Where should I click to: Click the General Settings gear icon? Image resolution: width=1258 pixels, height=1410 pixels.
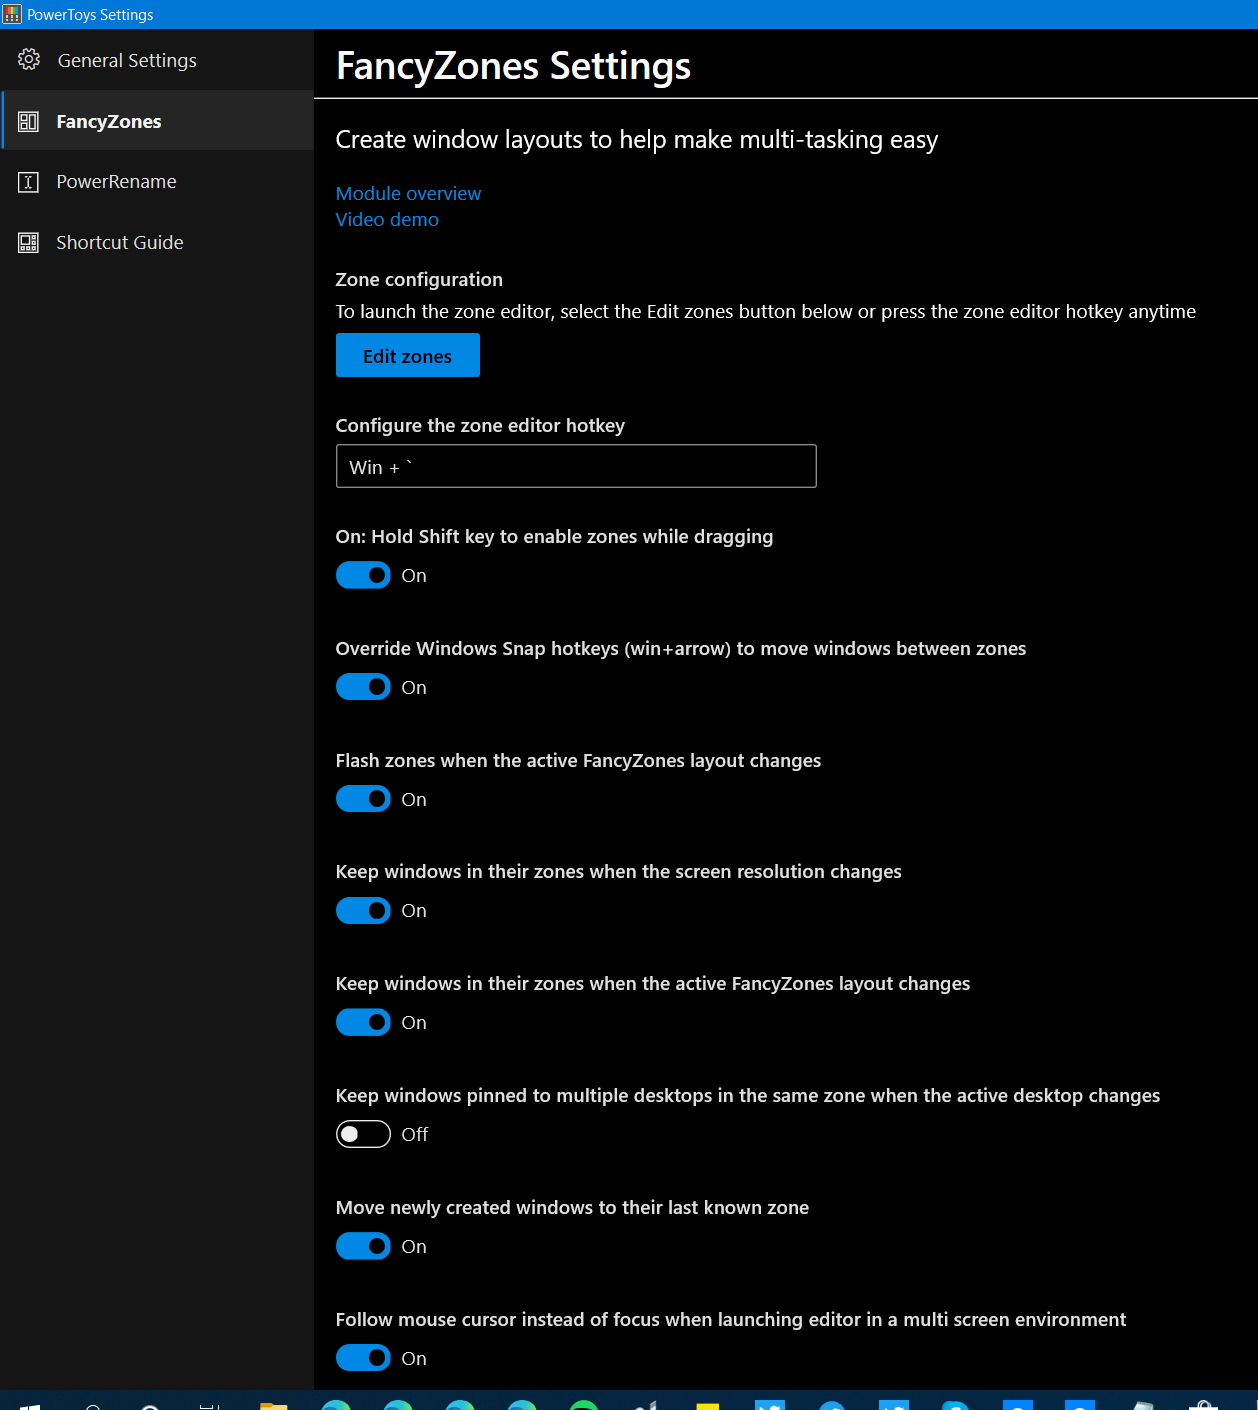(29, 59)
